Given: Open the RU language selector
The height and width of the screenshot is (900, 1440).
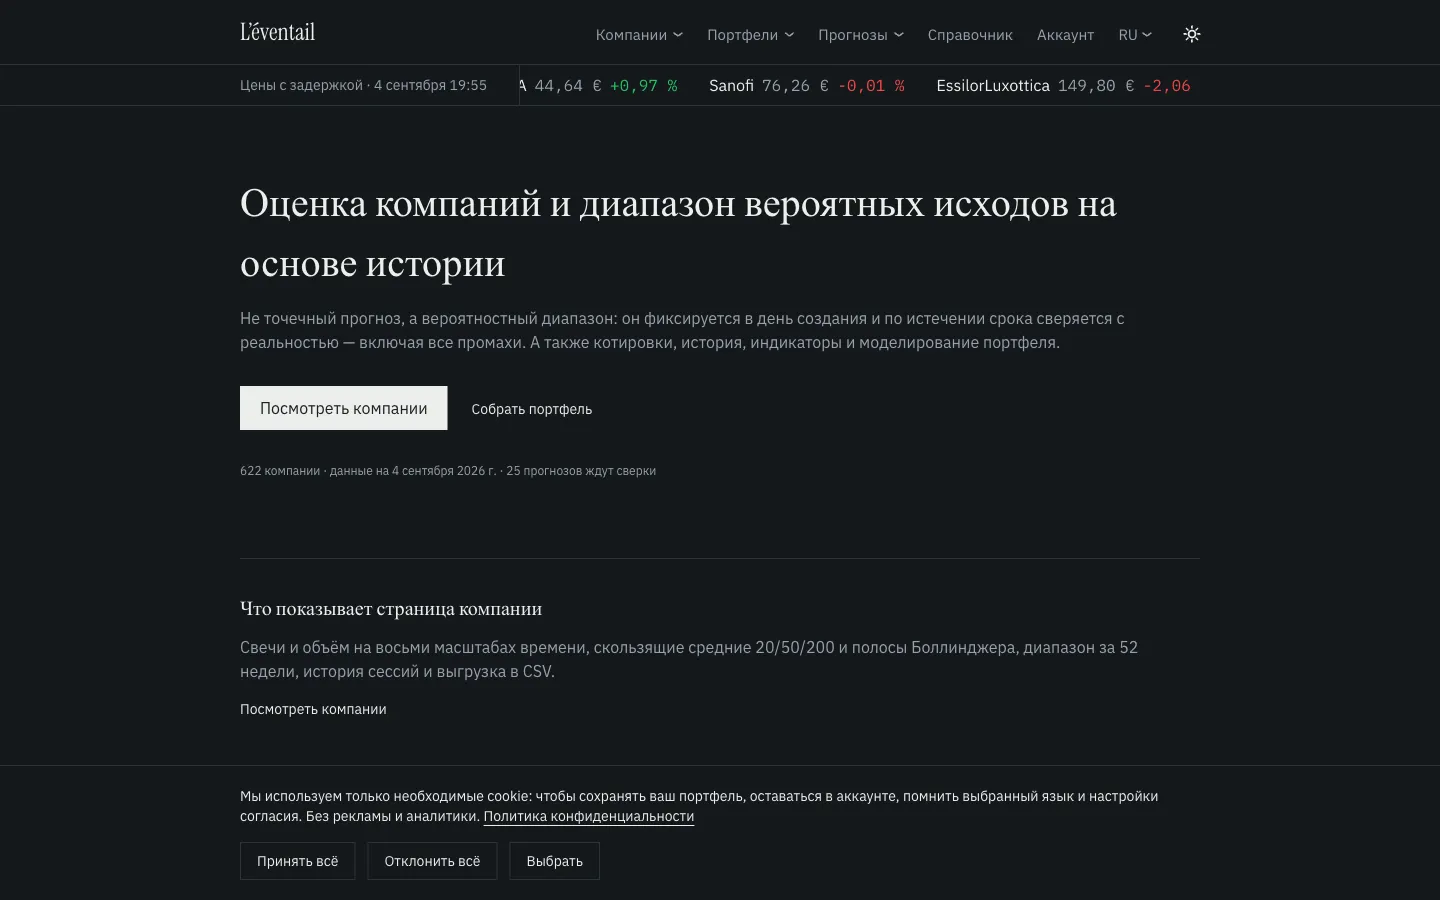Looking at the screenshot, I should click(x=1135, y=35).
